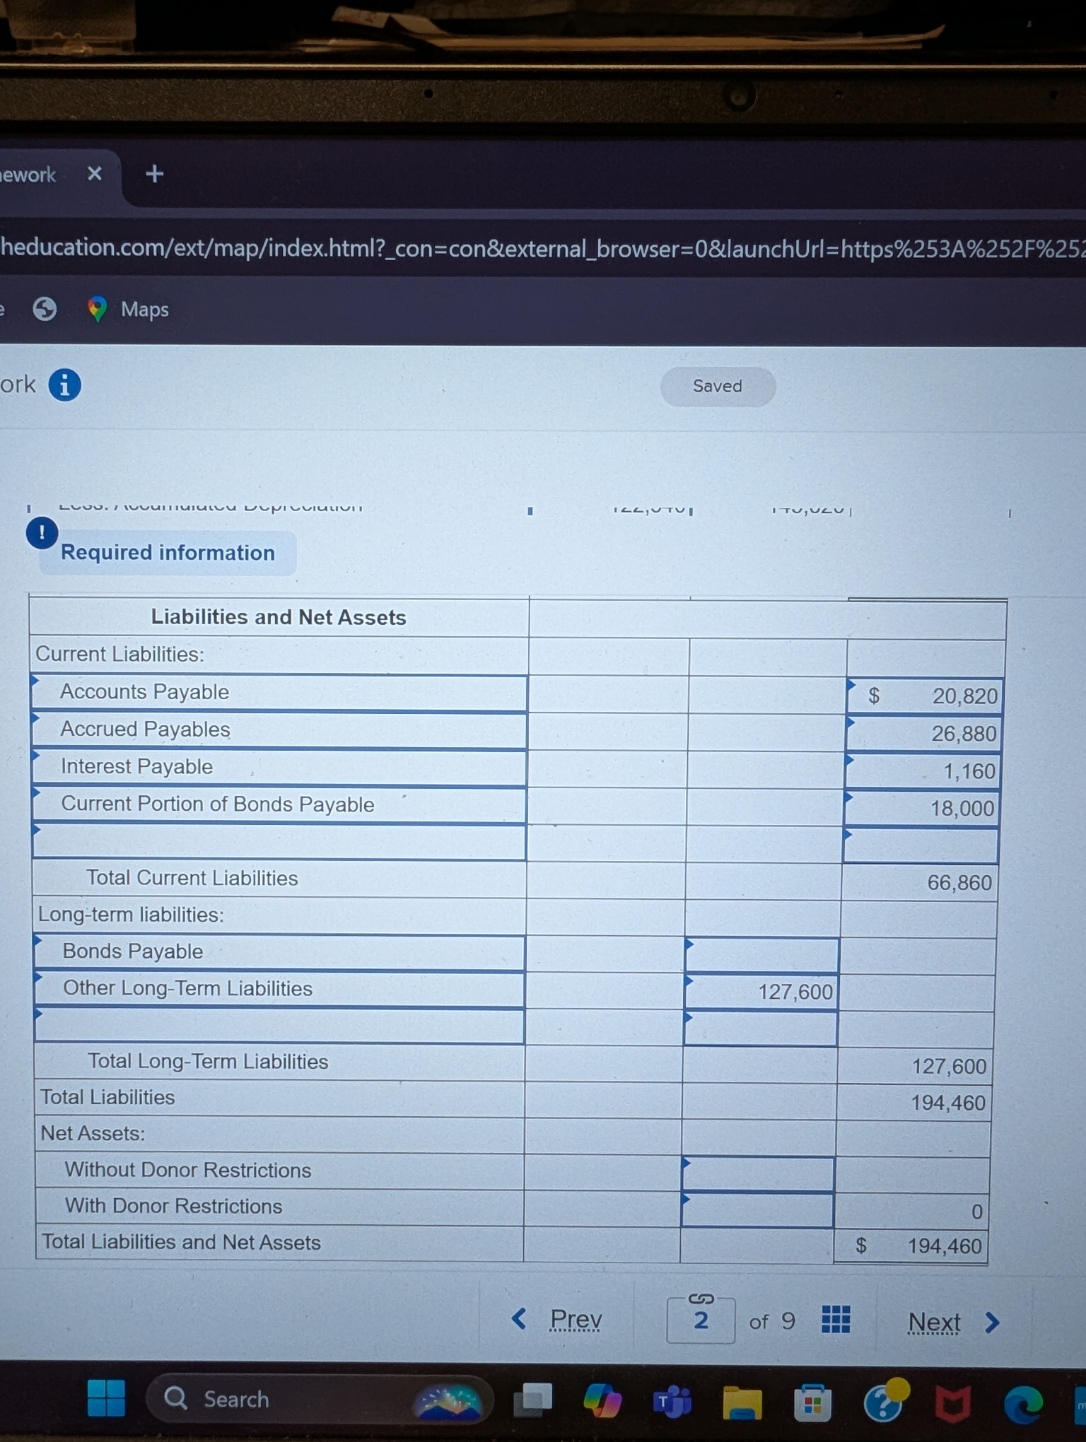Go to the Prev question

point(558,1320)
